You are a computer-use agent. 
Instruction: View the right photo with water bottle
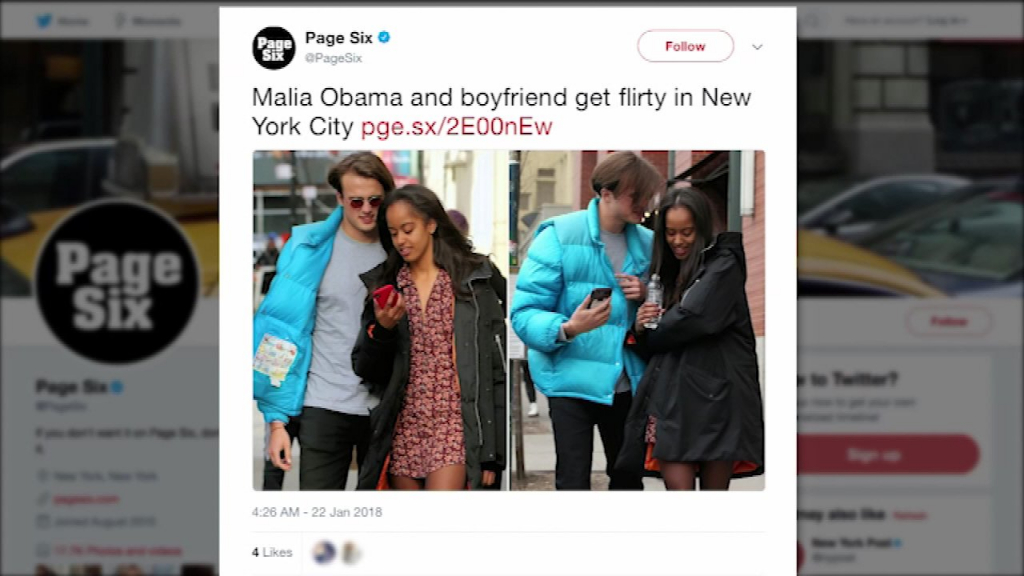[x=637, y=320]
